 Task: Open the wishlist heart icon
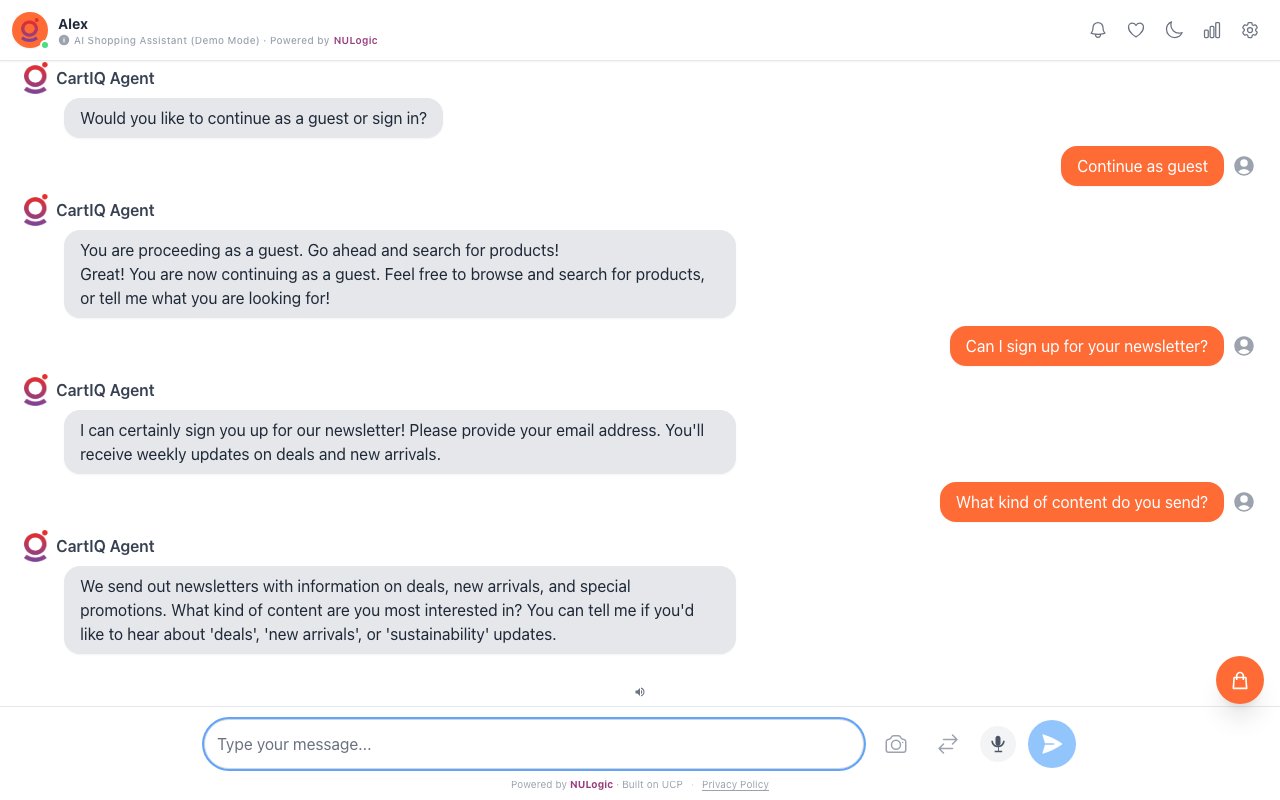pos(1136,30)
